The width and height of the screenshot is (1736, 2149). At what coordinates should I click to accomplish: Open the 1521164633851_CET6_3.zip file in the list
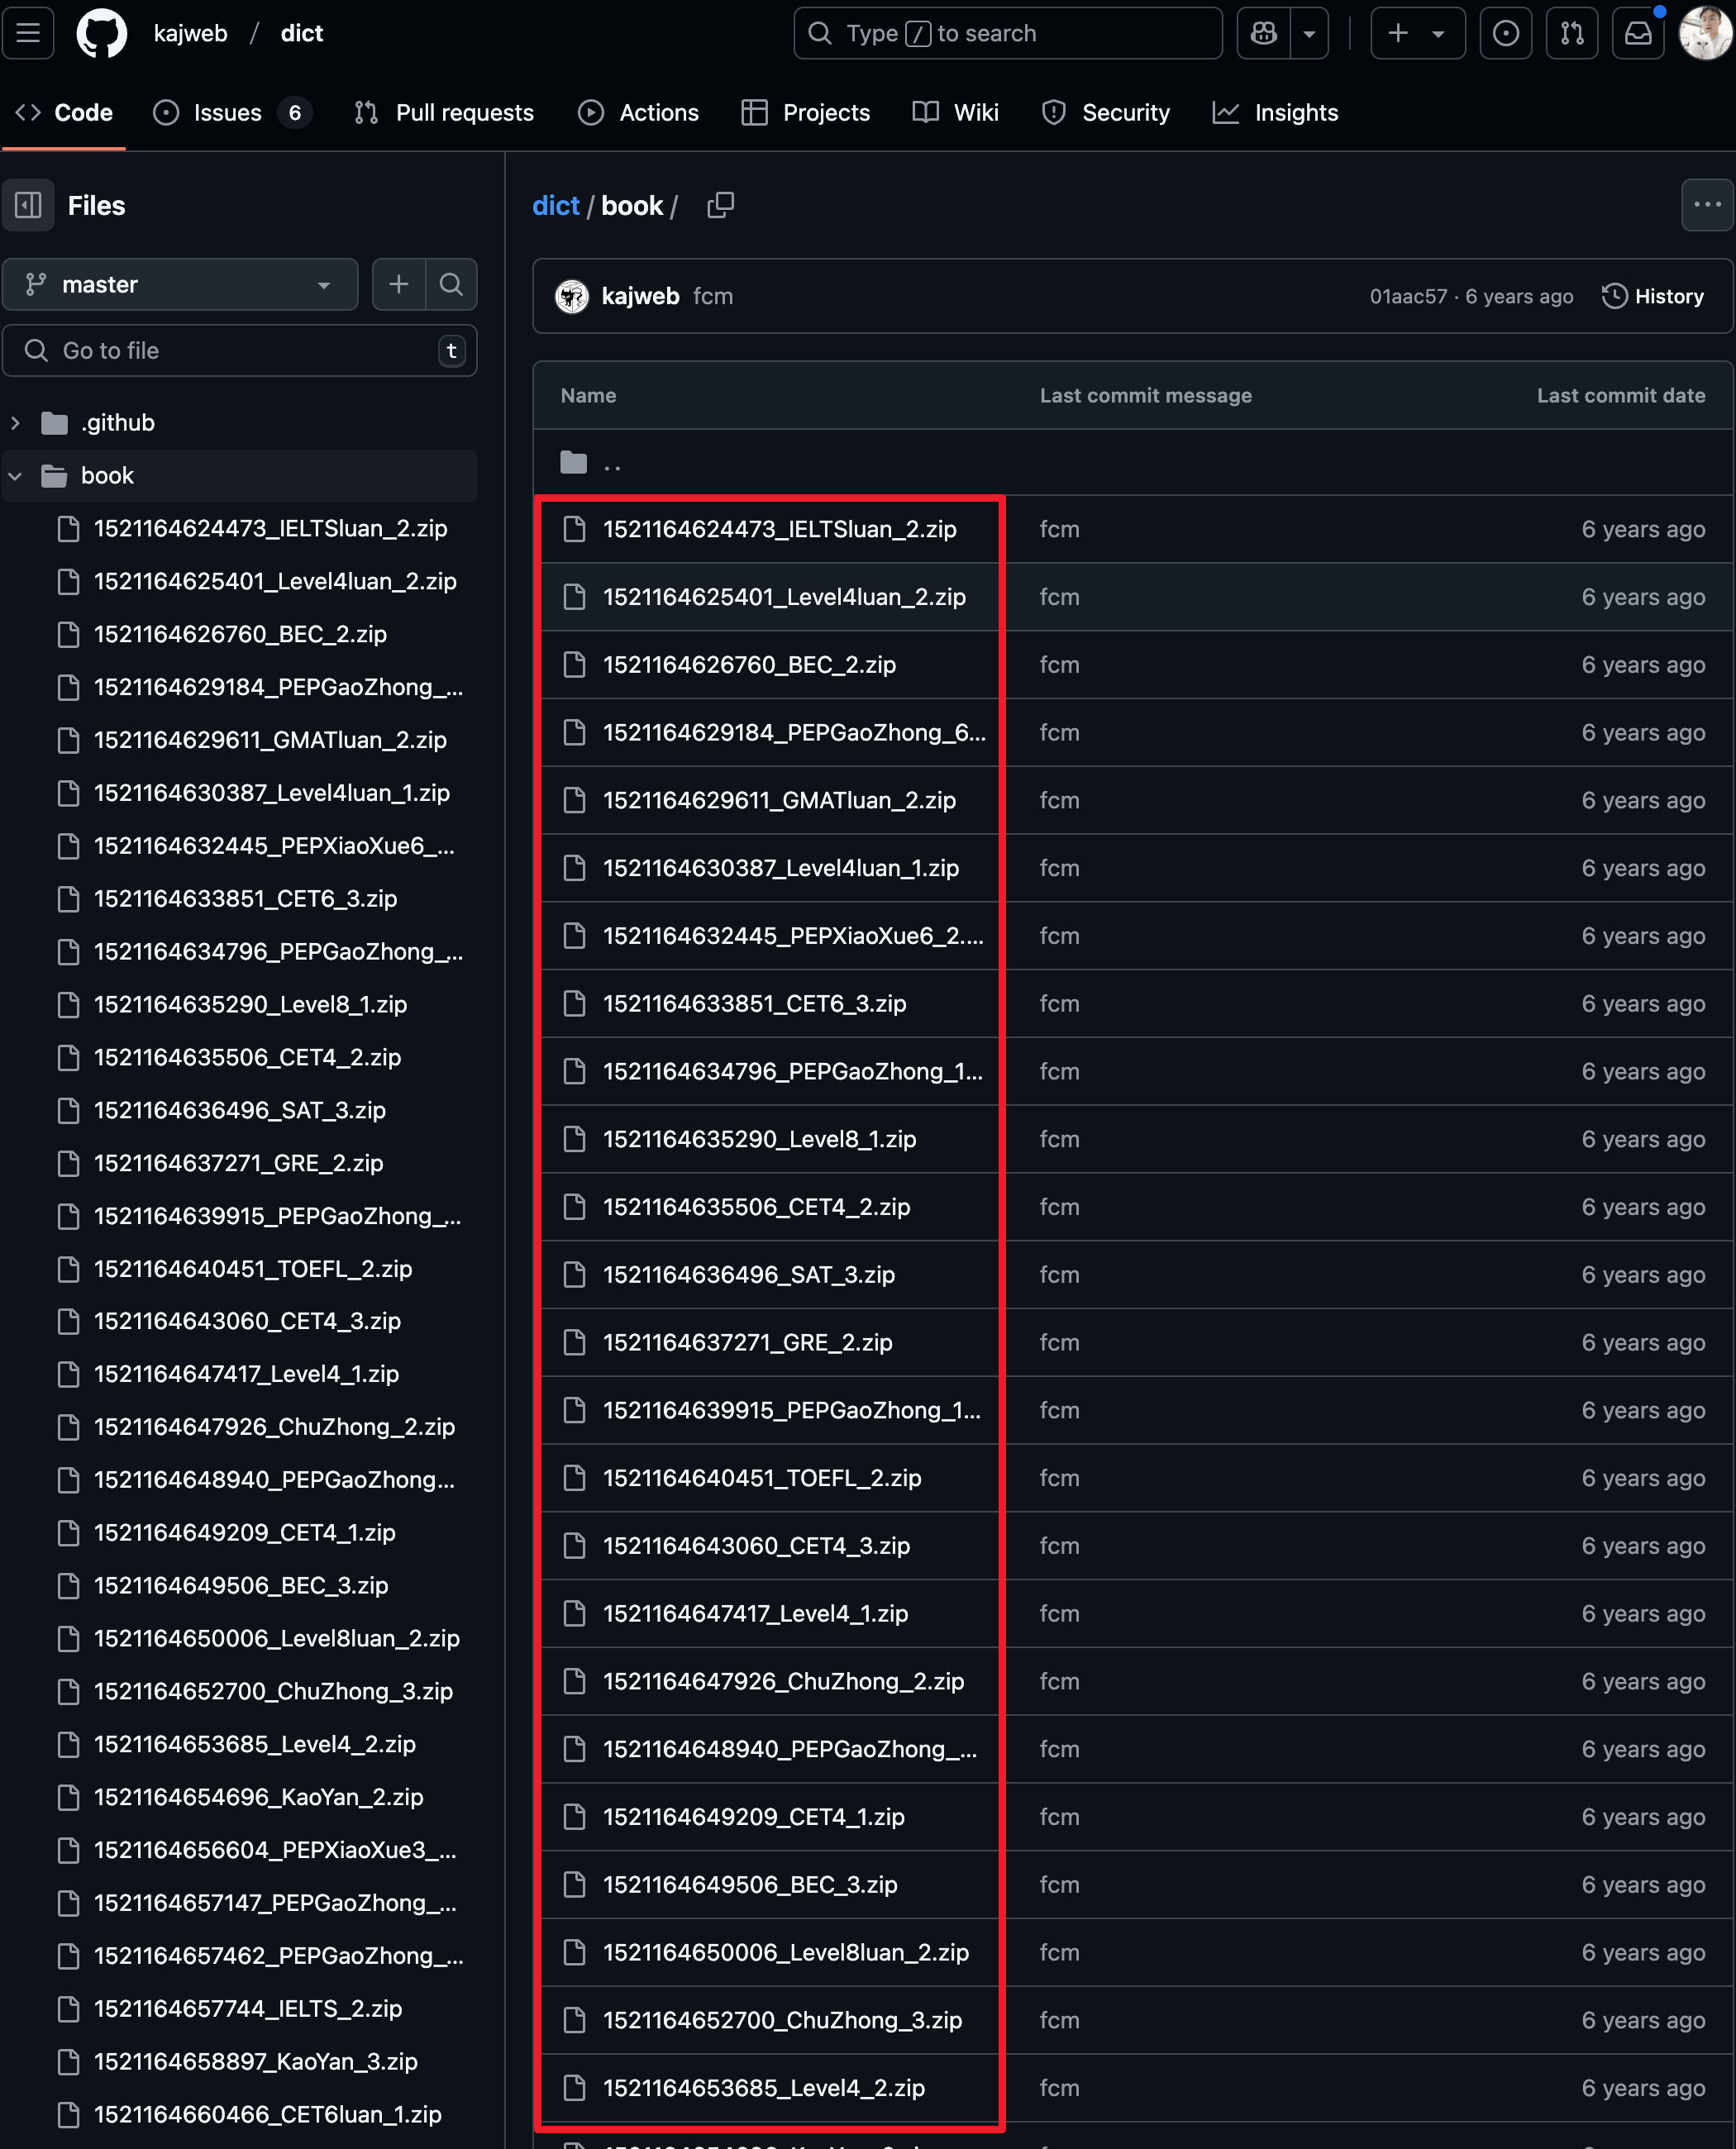(x=754, y=1003)
